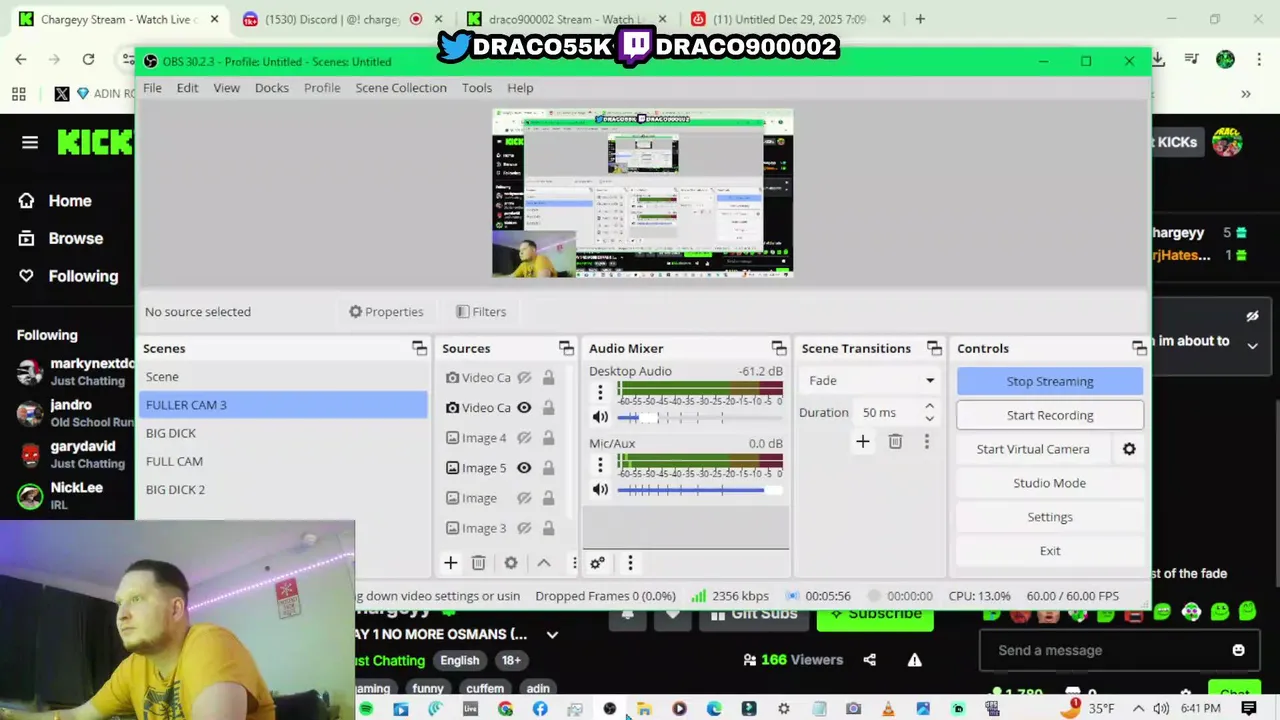Open Scene Transitions three-dot menu
Viewport: 1280px width, 720px height.
(x=927, y=441)
